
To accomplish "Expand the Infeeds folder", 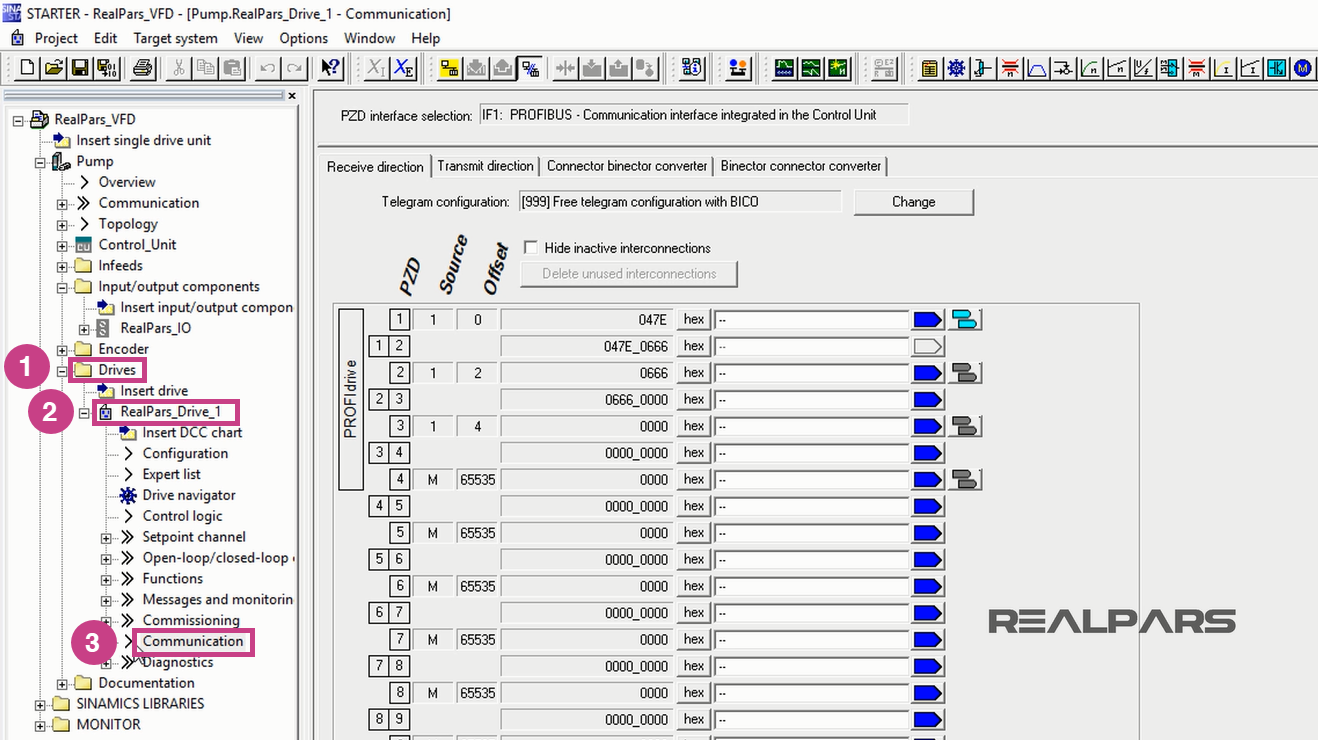I will [62, 266].
